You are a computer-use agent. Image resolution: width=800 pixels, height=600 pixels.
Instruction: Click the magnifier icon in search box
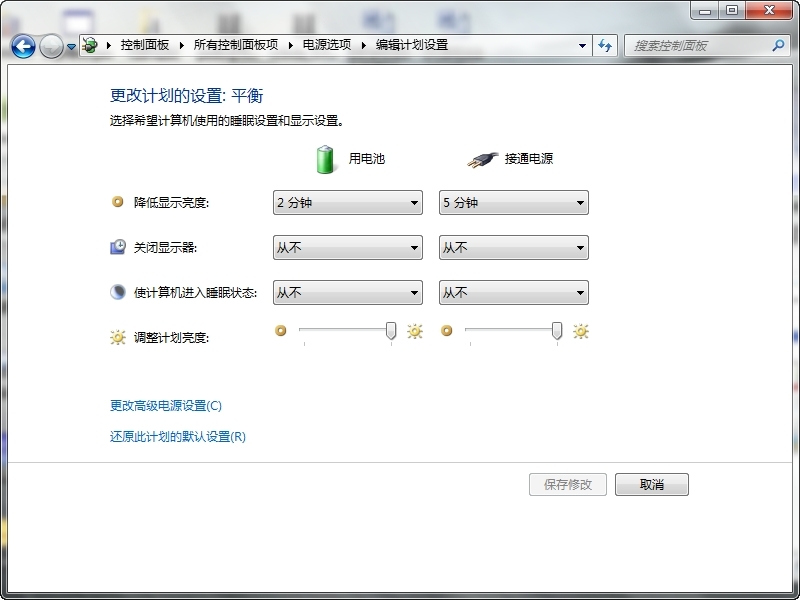[778, 45]
